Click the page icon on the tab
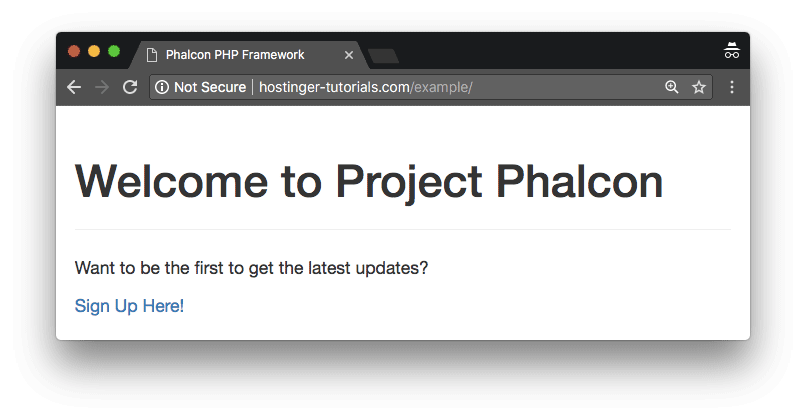 click(x=152, y=55)
